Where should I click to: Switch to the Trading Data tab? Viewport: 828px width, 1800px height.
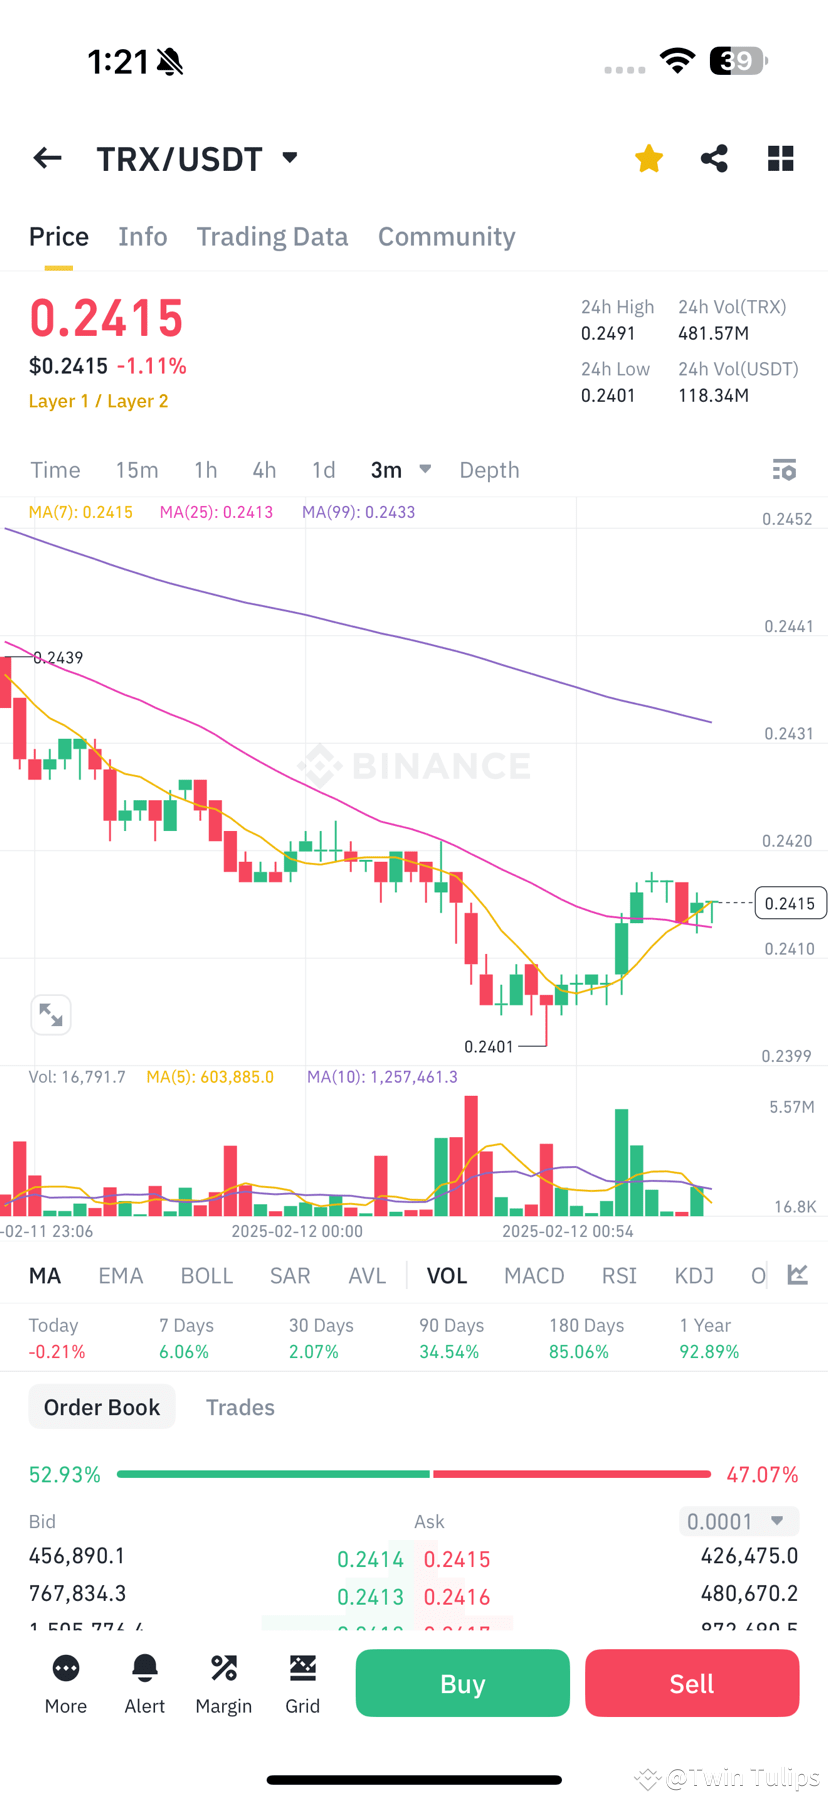point(272,236)
